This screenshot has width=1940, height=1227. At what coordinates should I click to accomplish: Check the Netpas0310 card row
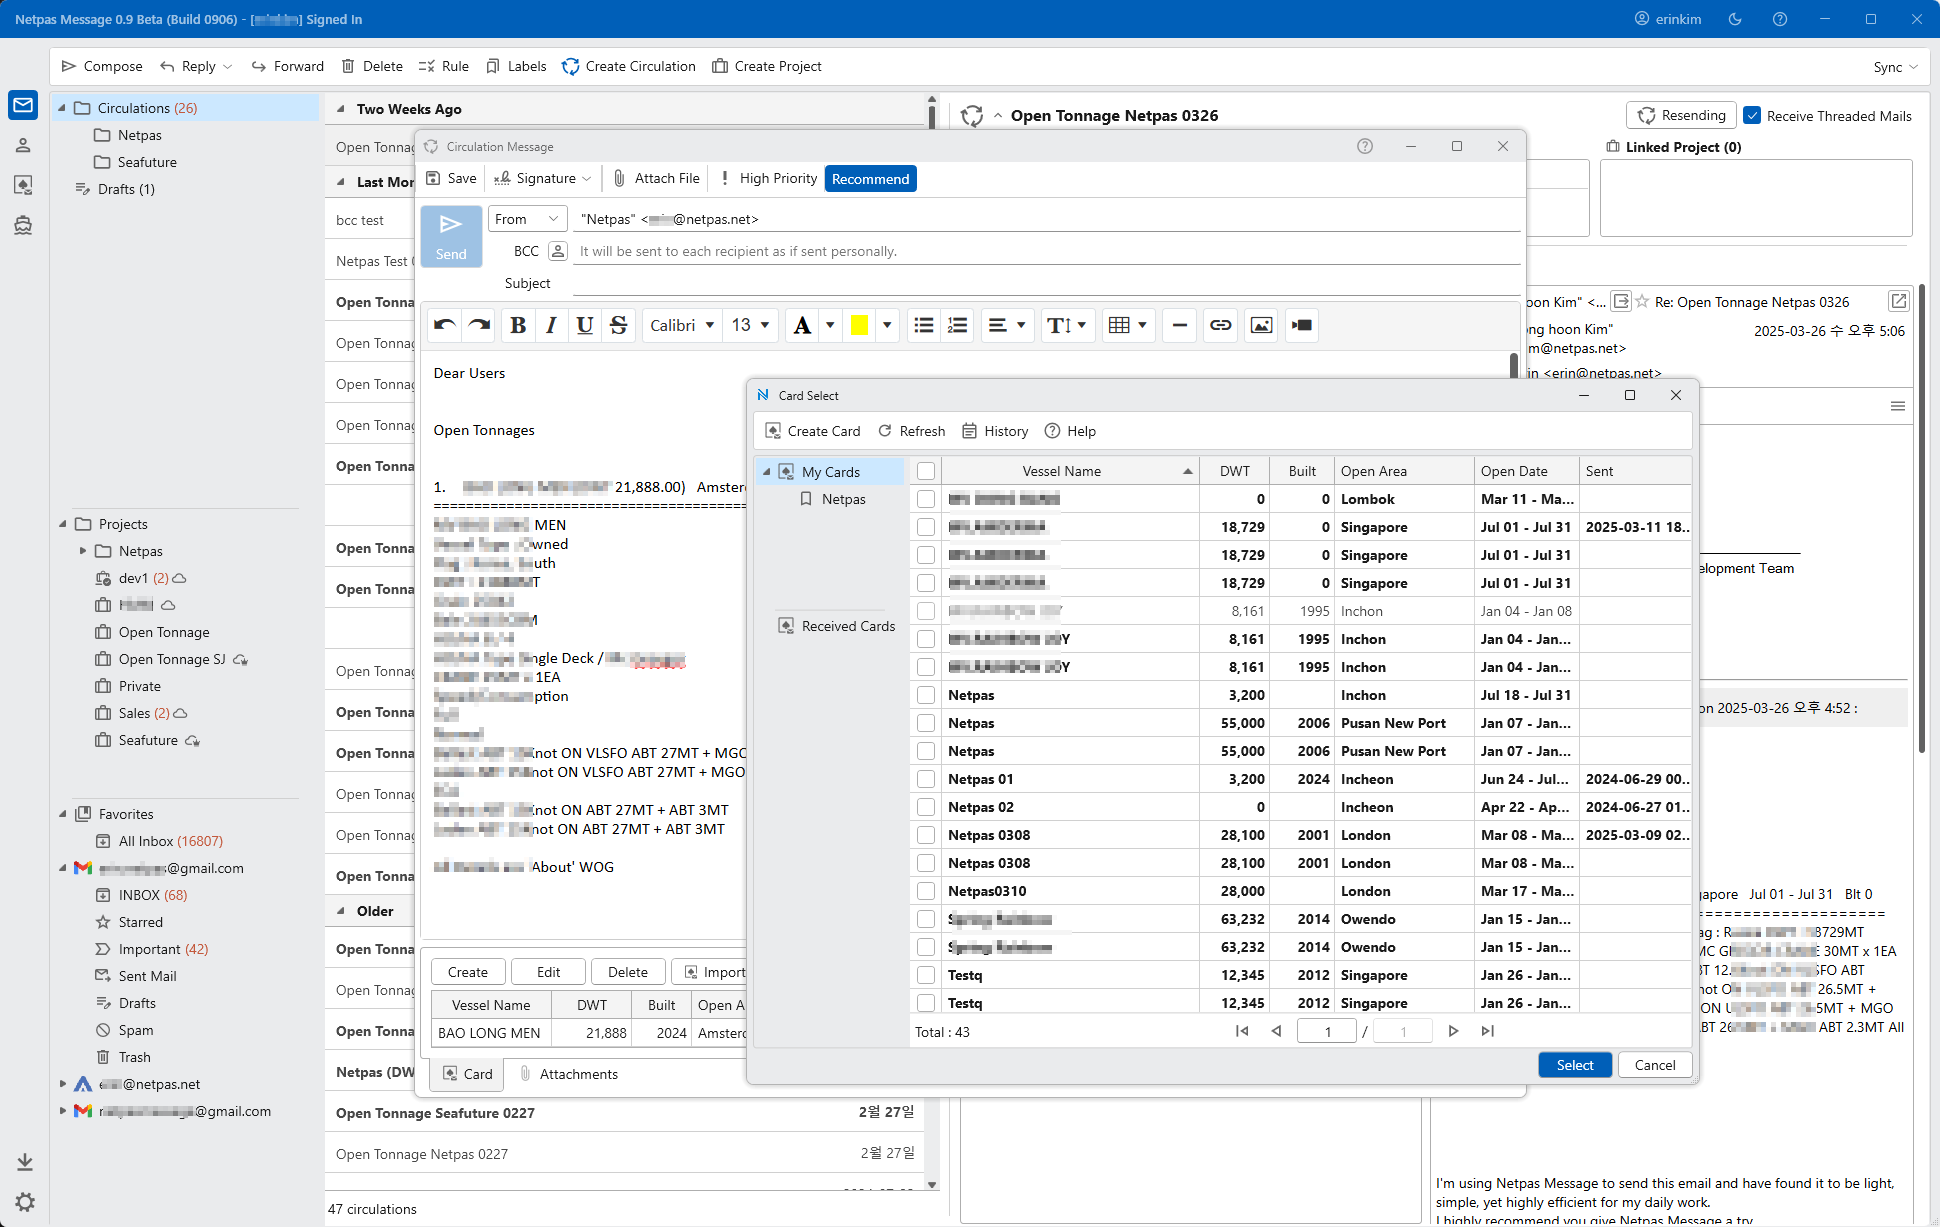[926, 891]
